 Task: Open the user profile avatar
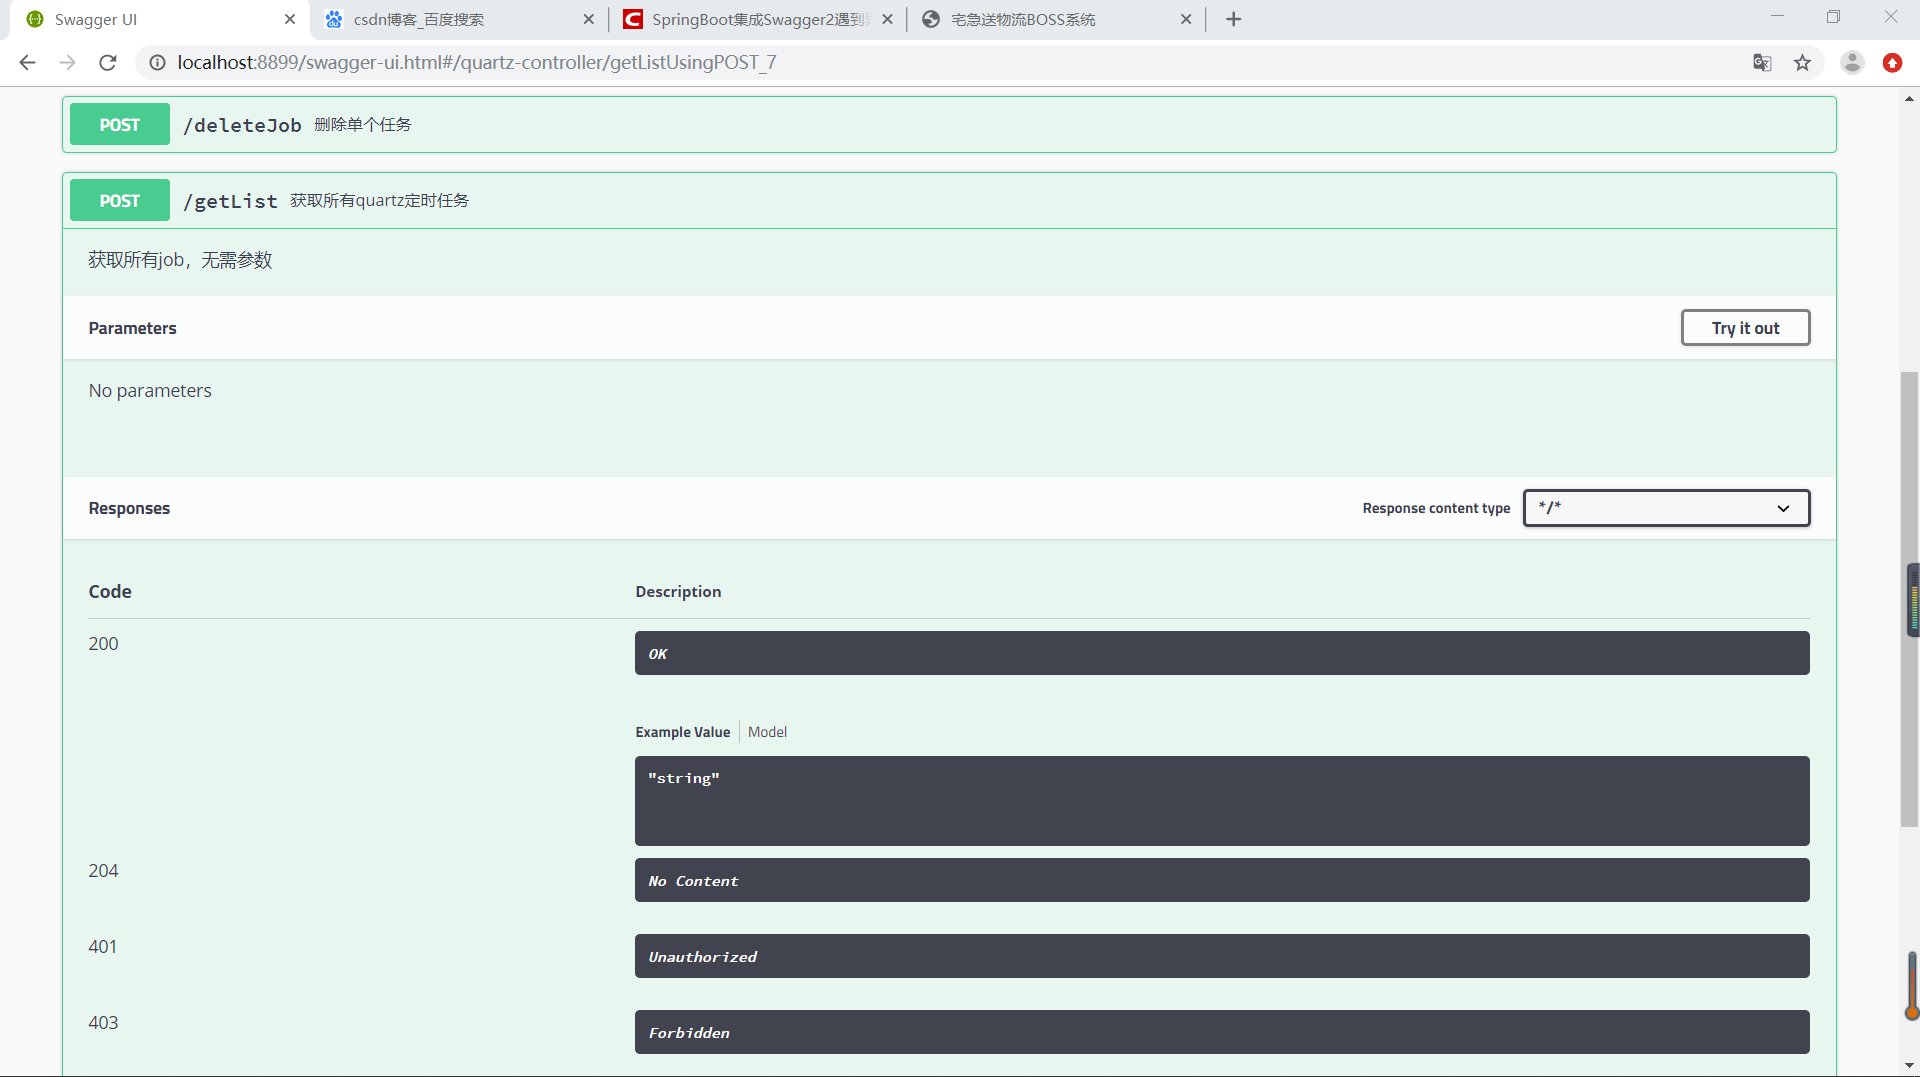(x=1852, y=62)
